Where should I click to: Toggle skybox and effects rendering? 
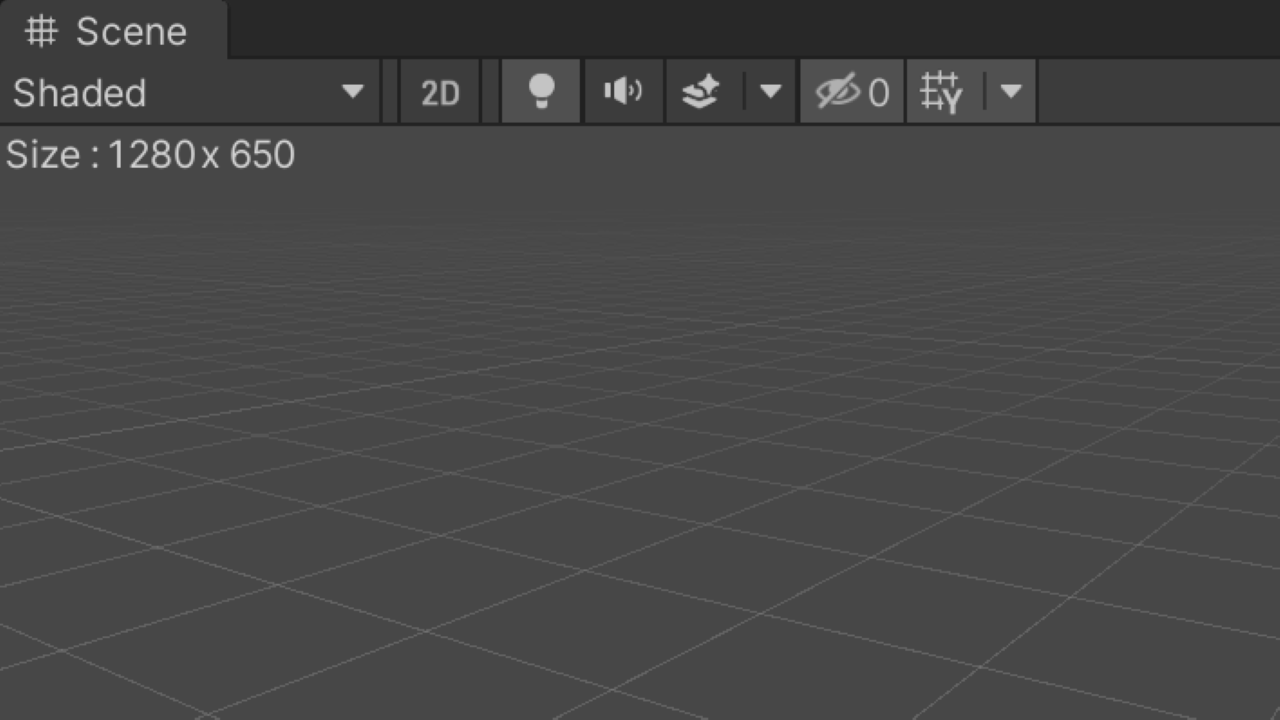coord(702,91)
